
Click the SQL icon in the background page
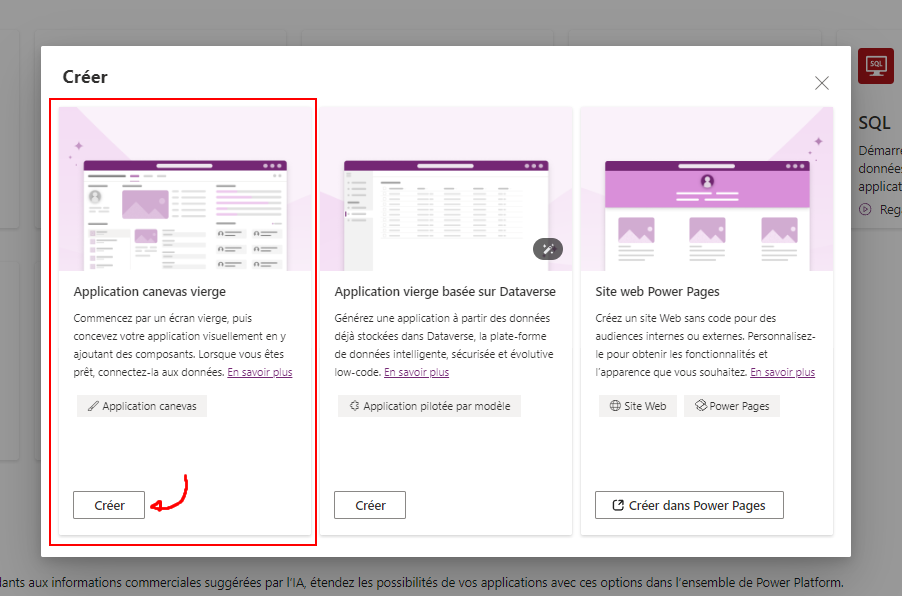point(876,66)
